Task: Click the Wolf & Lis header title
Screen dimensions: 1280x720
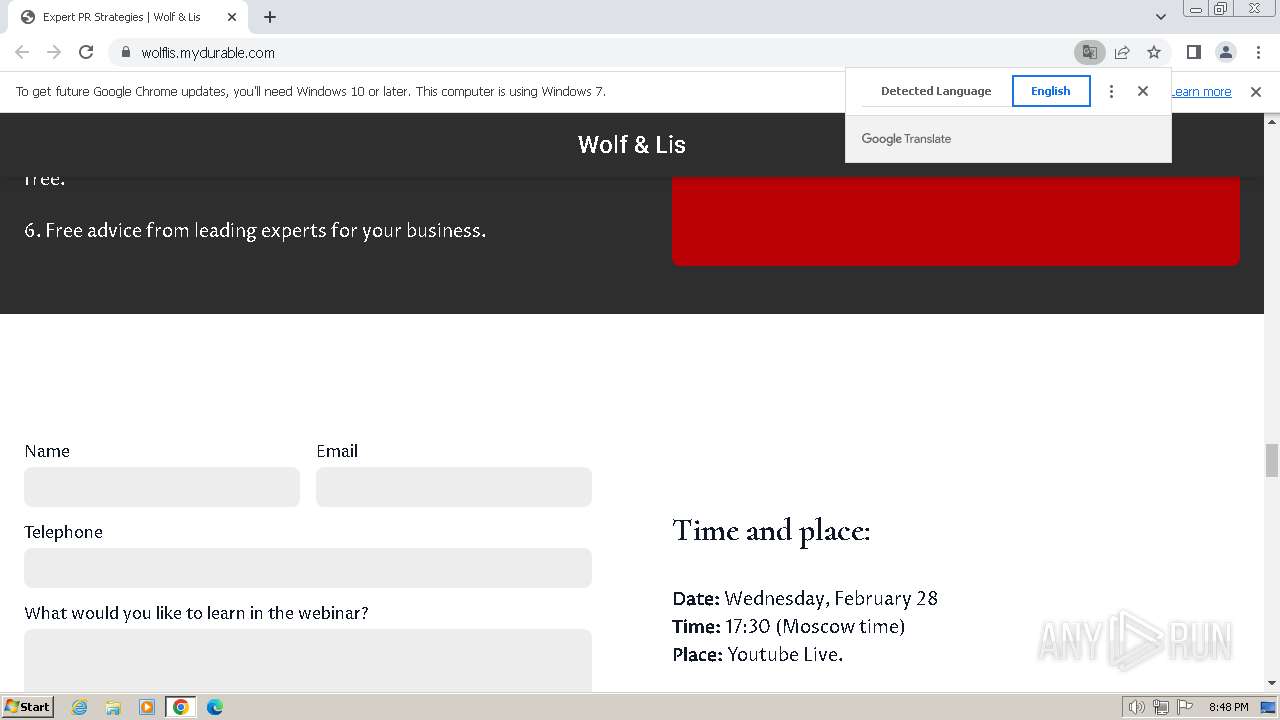Action: click(632, 144)
